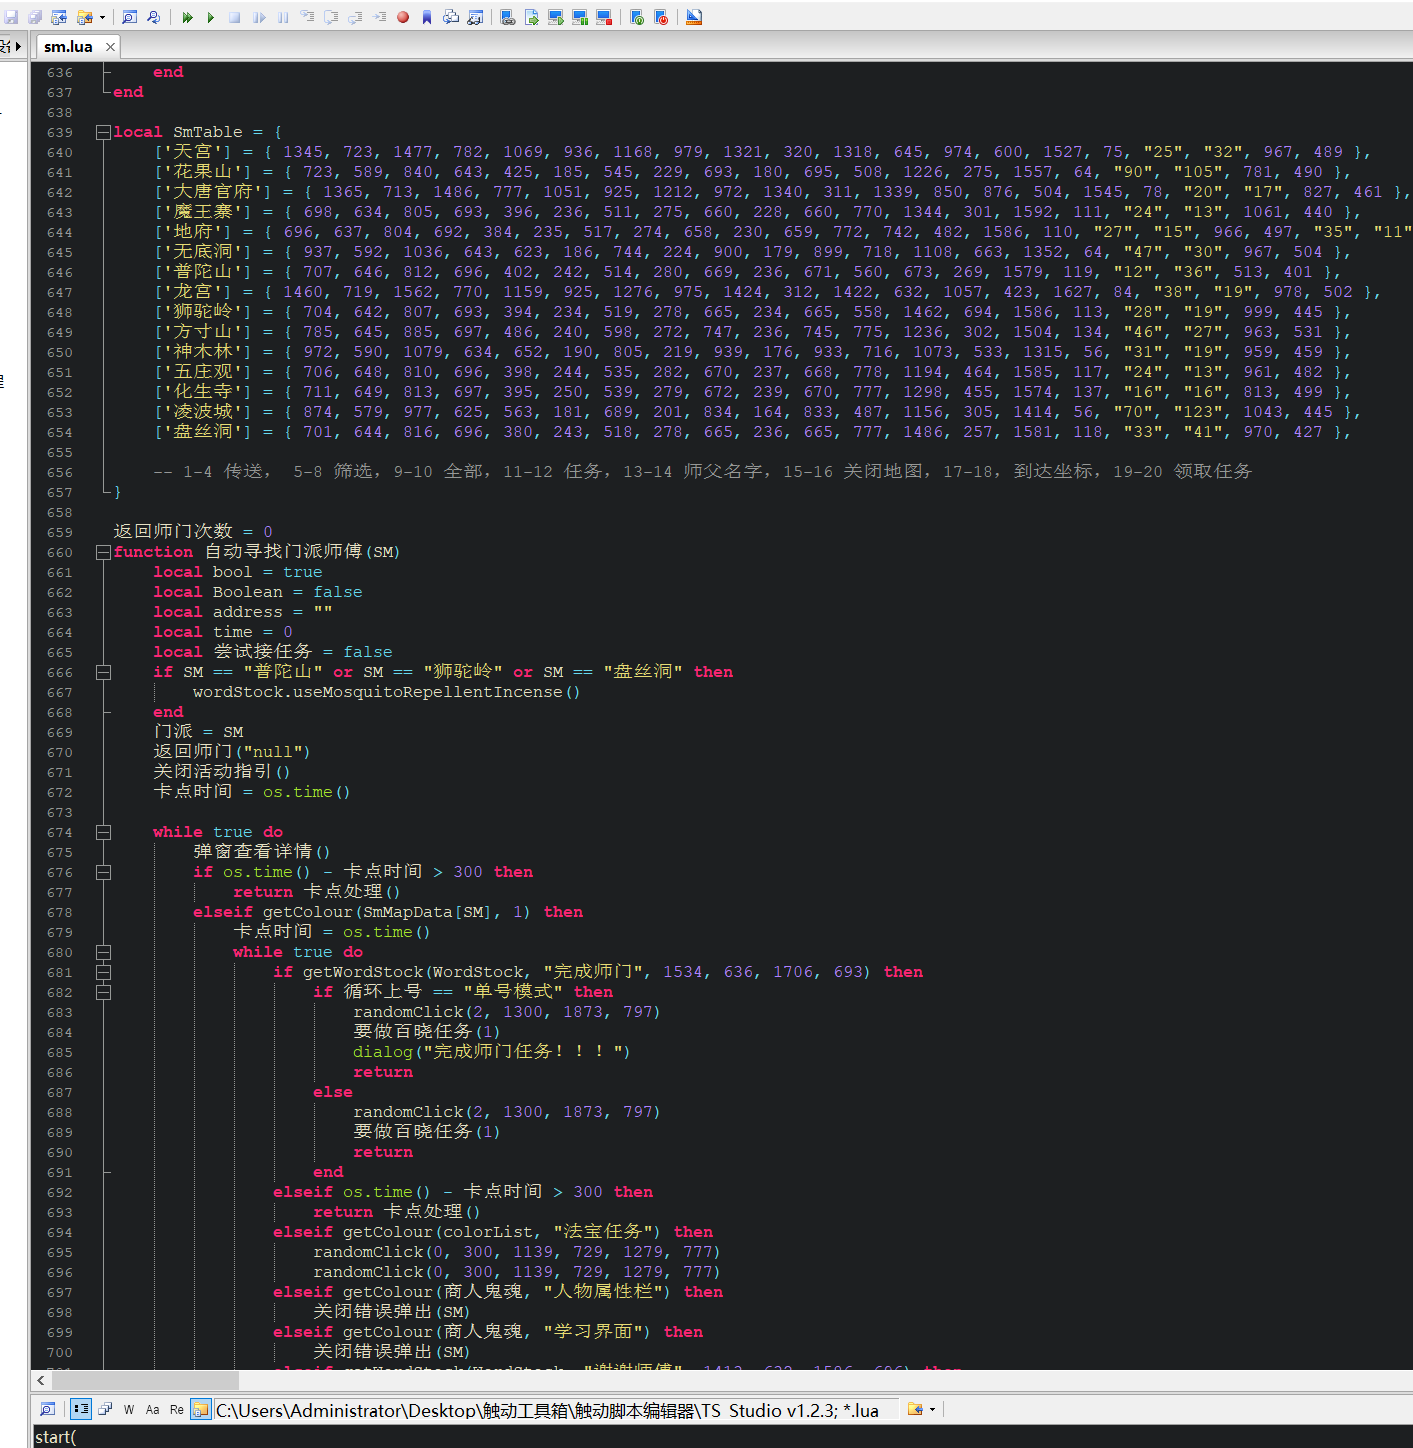Close the sm.lua tab
The width and height of the screenshot is (1413, 1448).
[110, 47]
